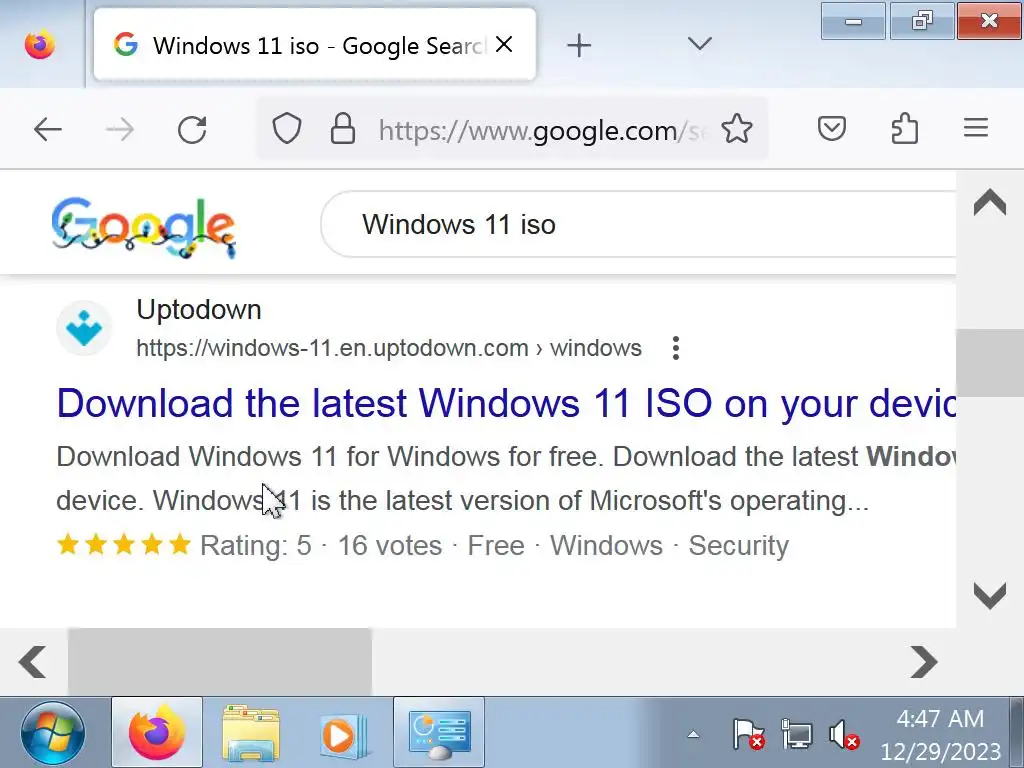
Task: Click the "16 votes" text
Action: tap(390, 546)
